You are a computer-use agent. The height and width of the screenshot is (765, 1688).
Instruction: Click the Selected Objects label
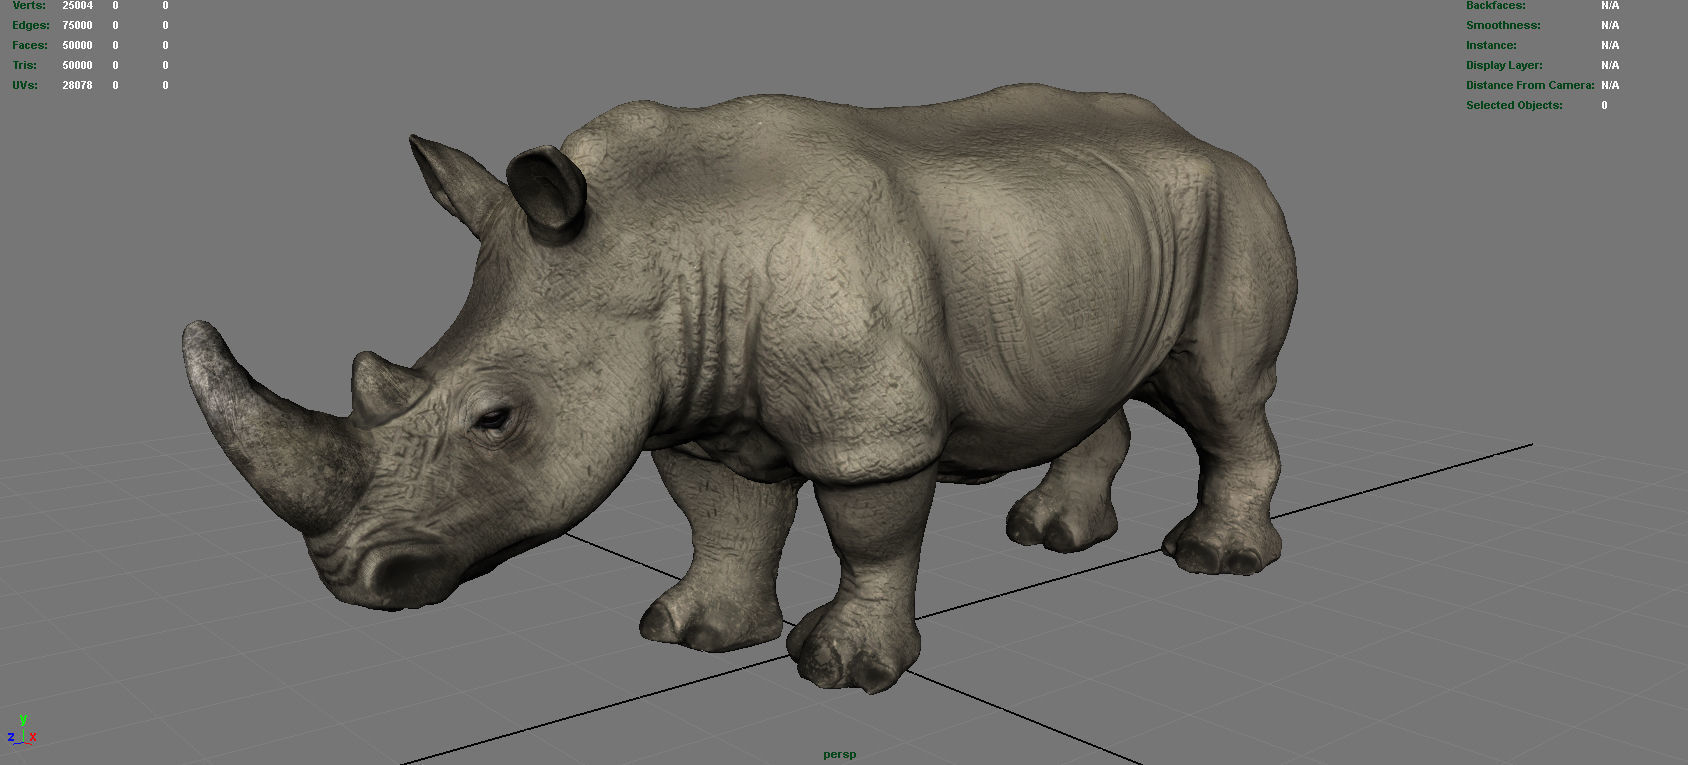(1514, 105)
